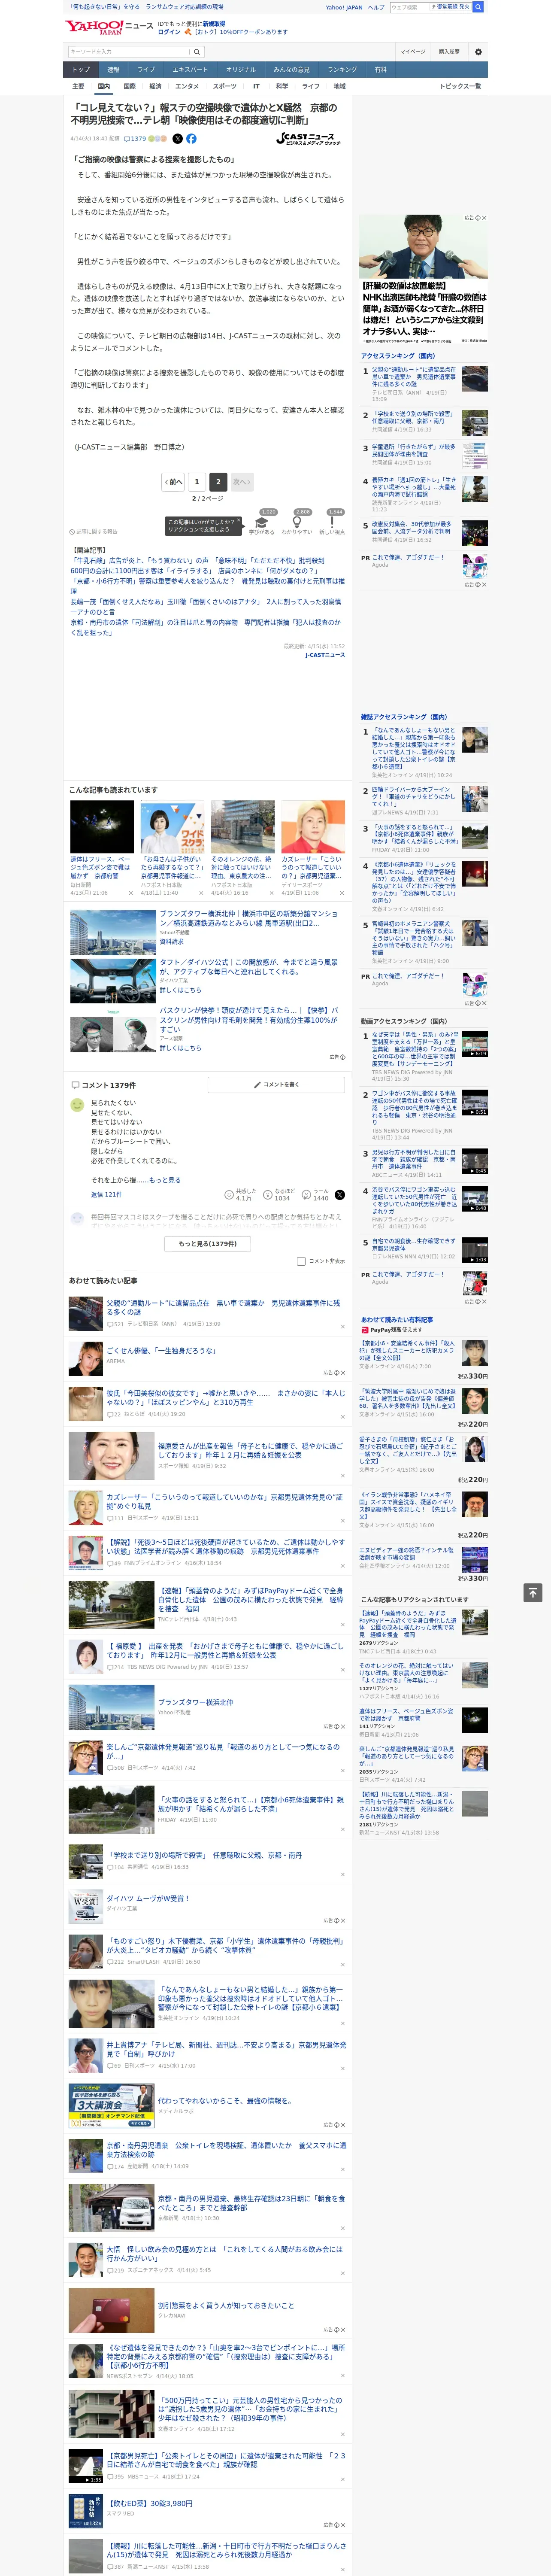
Task: Open the トピックス一覧 link
Action: [460, 86]
